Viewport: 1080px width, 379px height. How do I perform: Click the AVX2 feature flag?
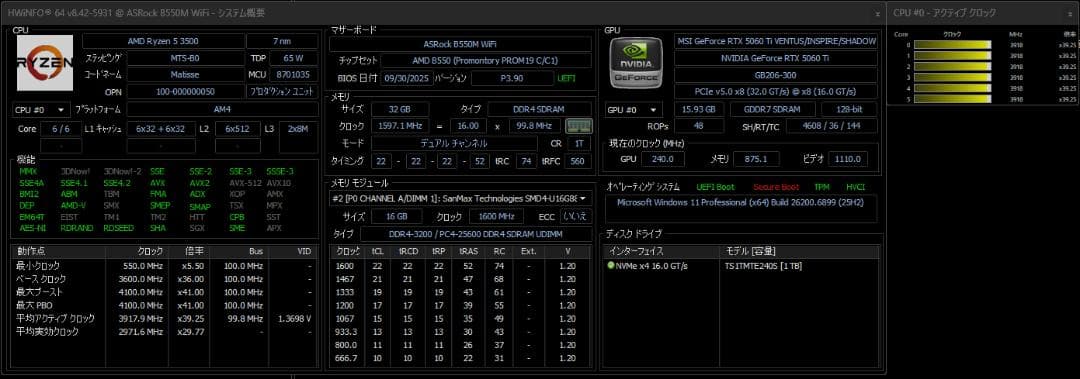click(x=200, y=183)
